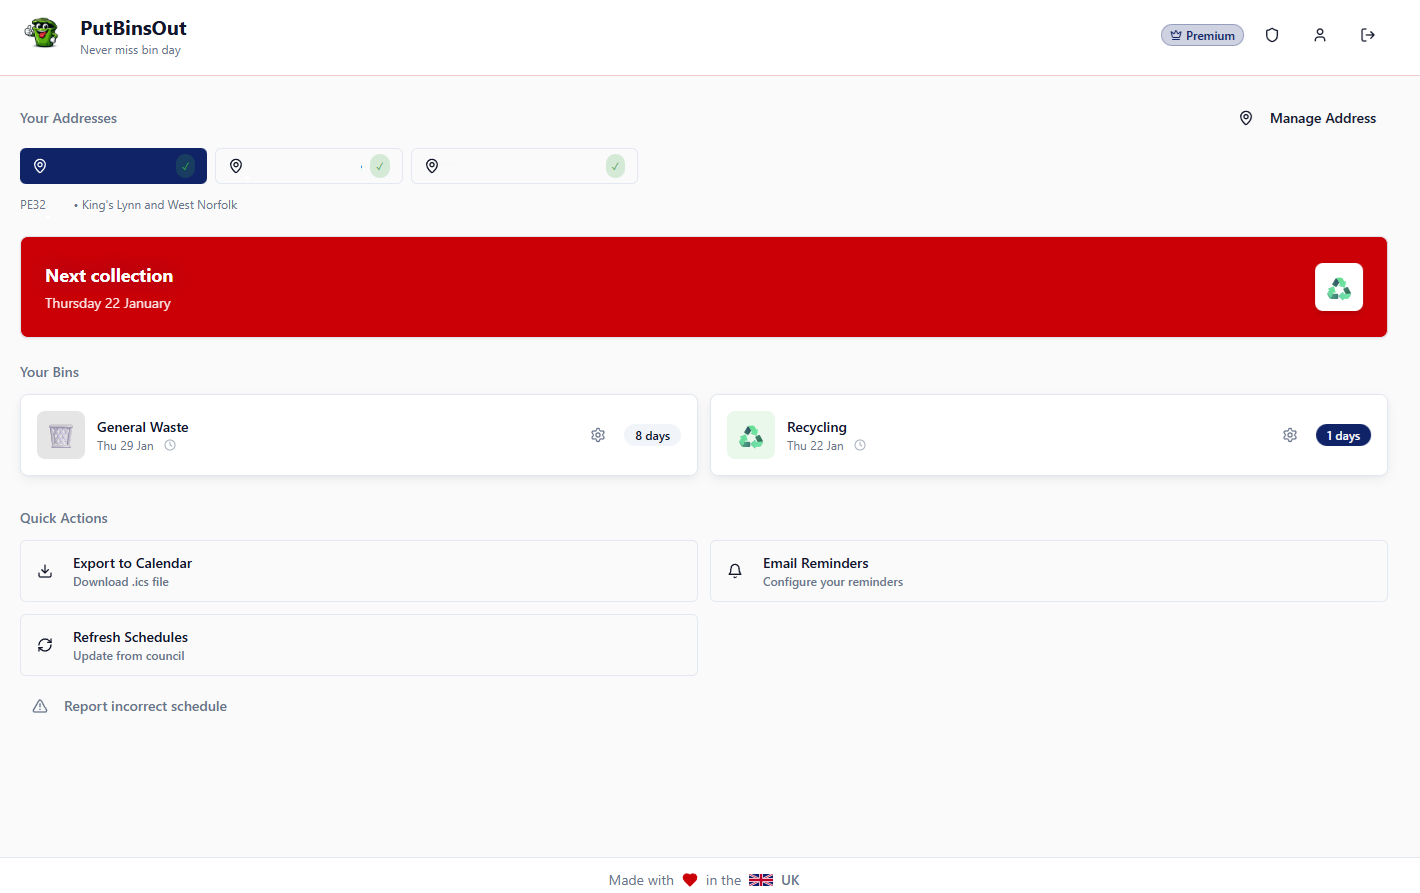This screenshot has height=893, width=1420.
Task: Click the clock icon beside Thu 29 Jan
Action: click(170, 446)
